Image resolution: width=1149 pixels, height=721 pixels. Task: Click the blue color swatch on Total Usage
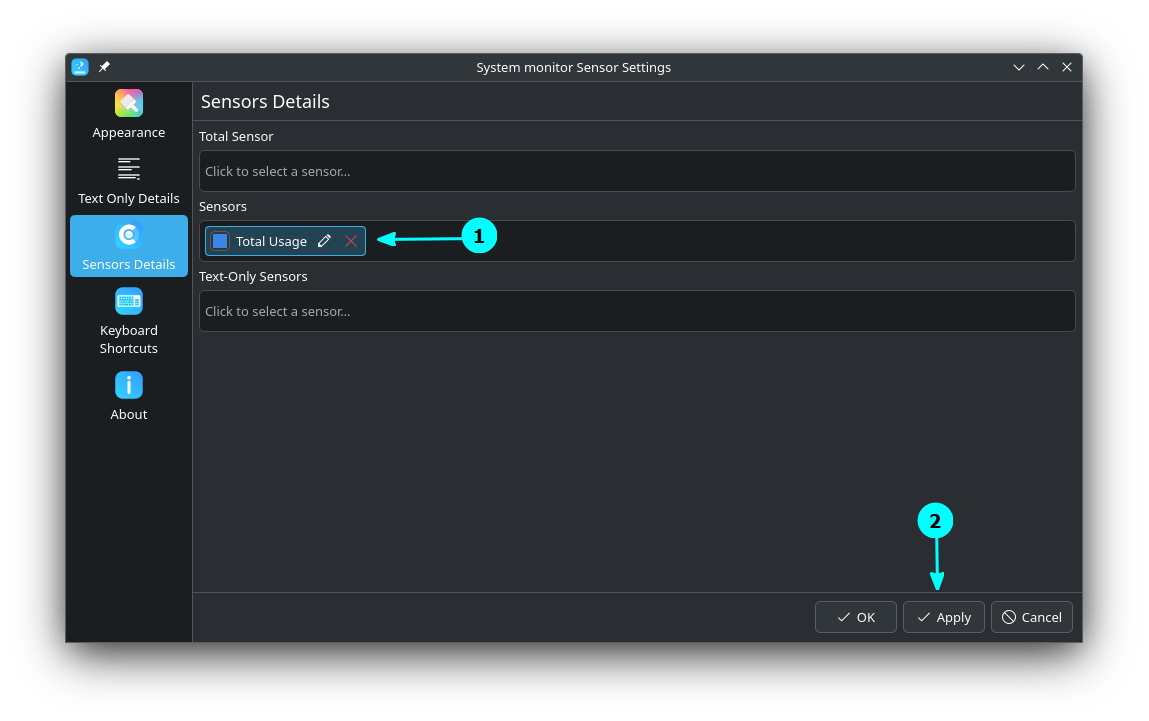220,241
